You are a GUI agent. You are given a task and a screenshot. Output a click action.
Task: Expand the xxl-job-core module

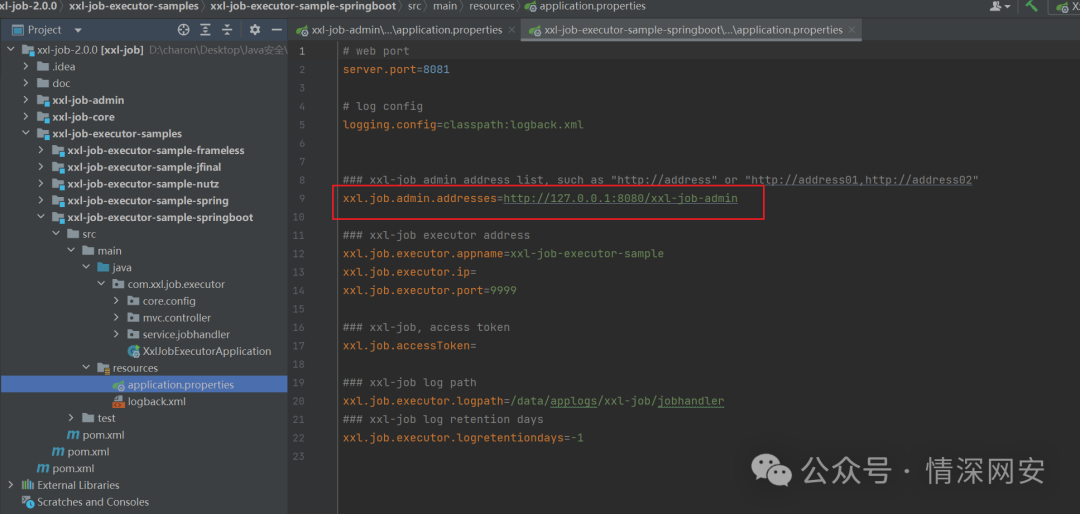tap(26, 116)
